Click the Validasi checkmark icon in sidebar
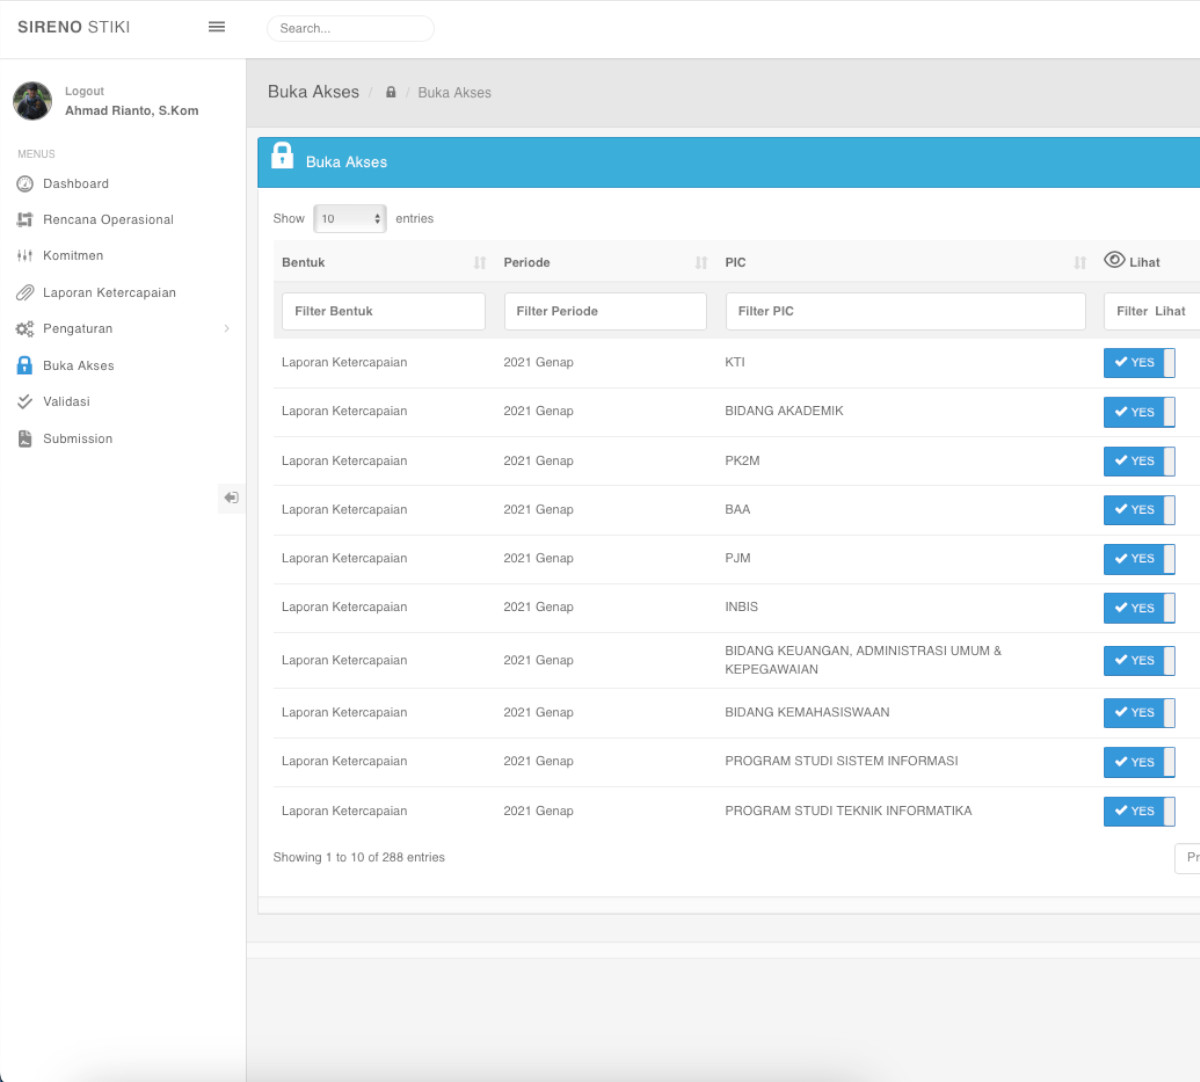This screenshot has width=1200, height=1082. 25,402
